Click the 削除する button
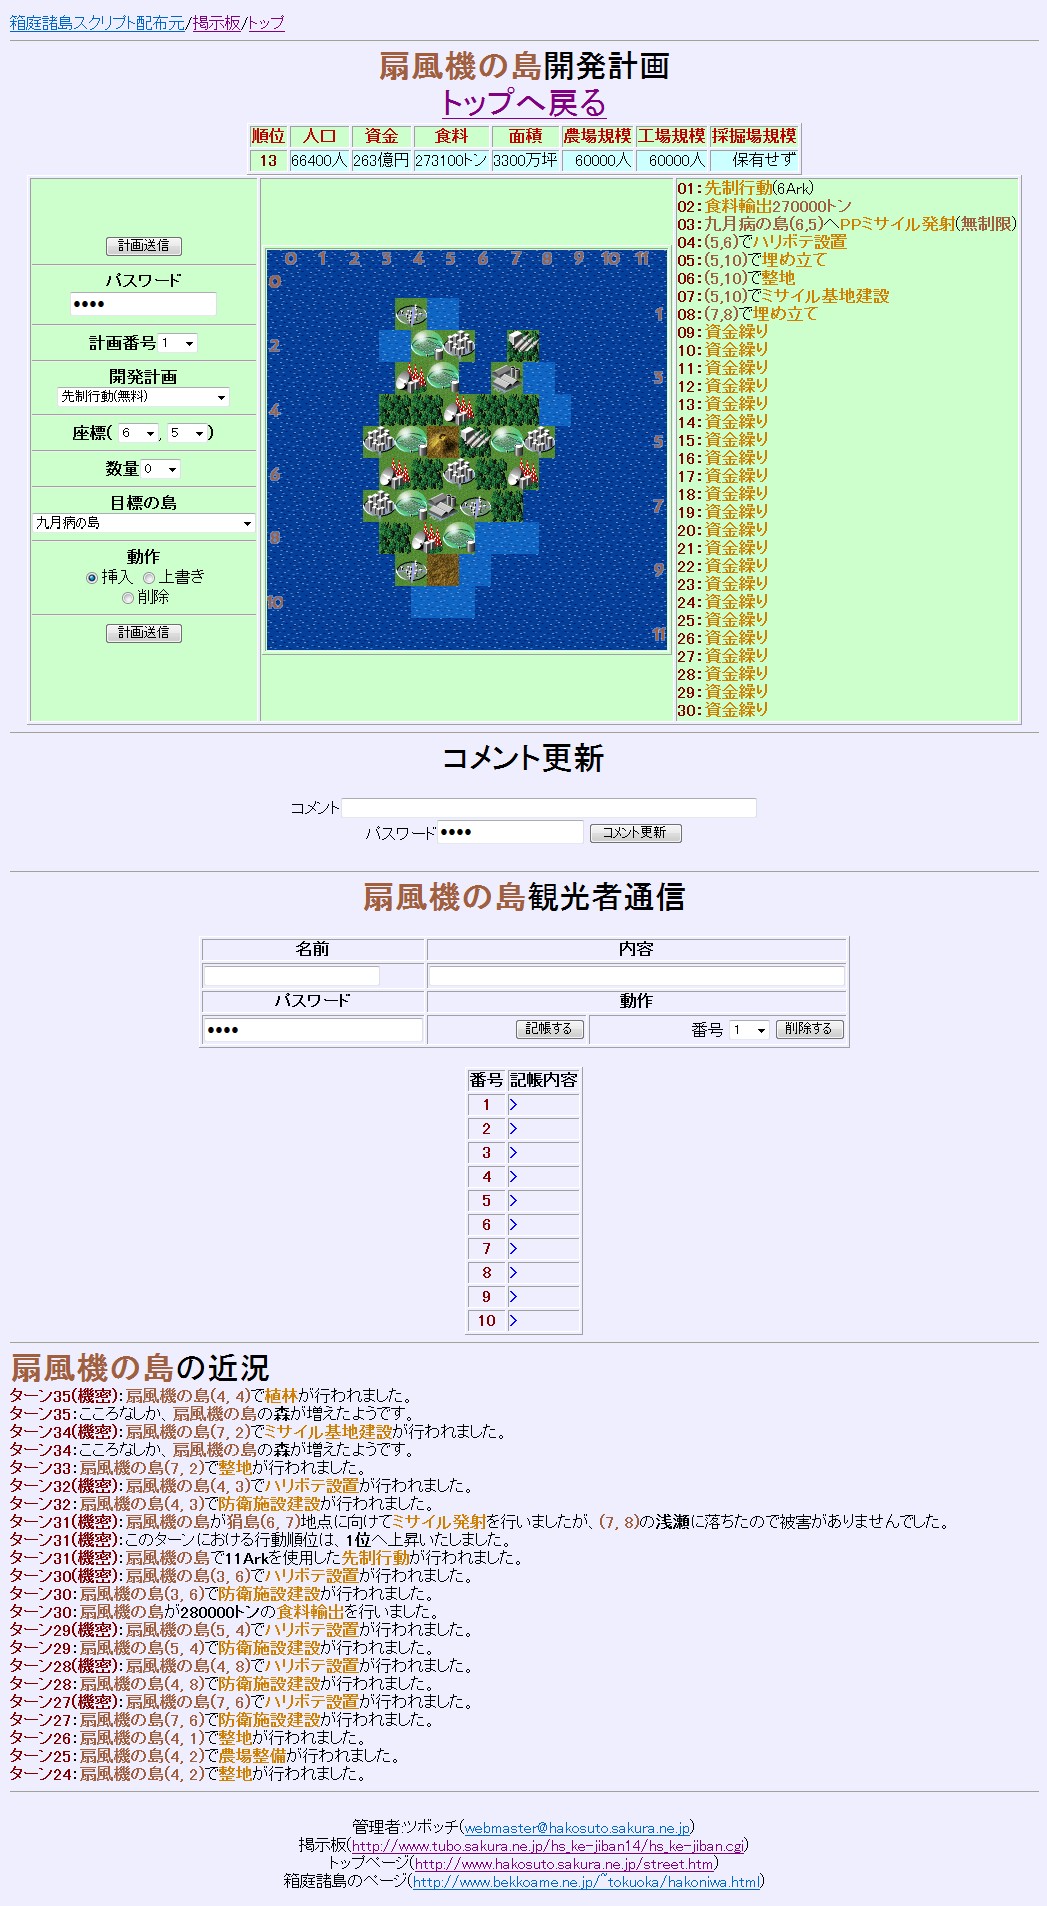Image resolution: width=1047 pixels, height=1906 pixels. click(809, 1029)
